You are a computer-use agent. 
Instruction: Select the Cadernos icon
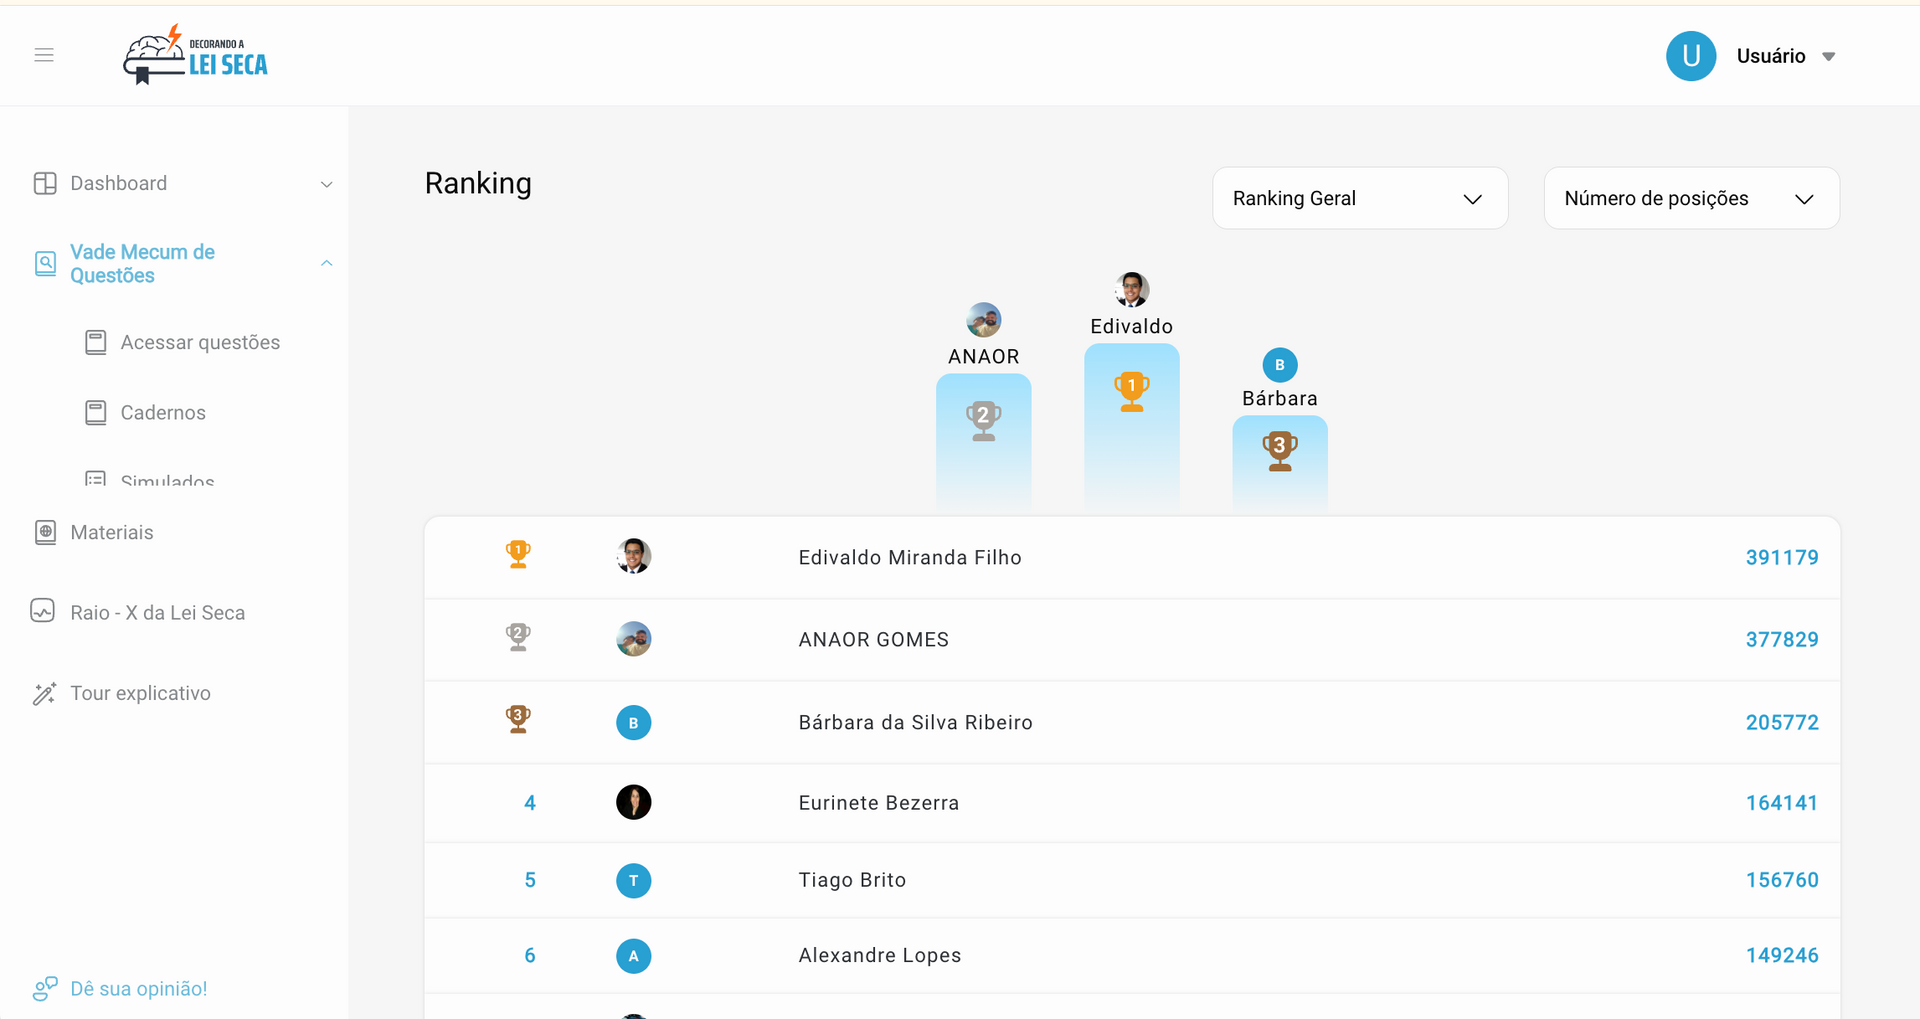96,411
